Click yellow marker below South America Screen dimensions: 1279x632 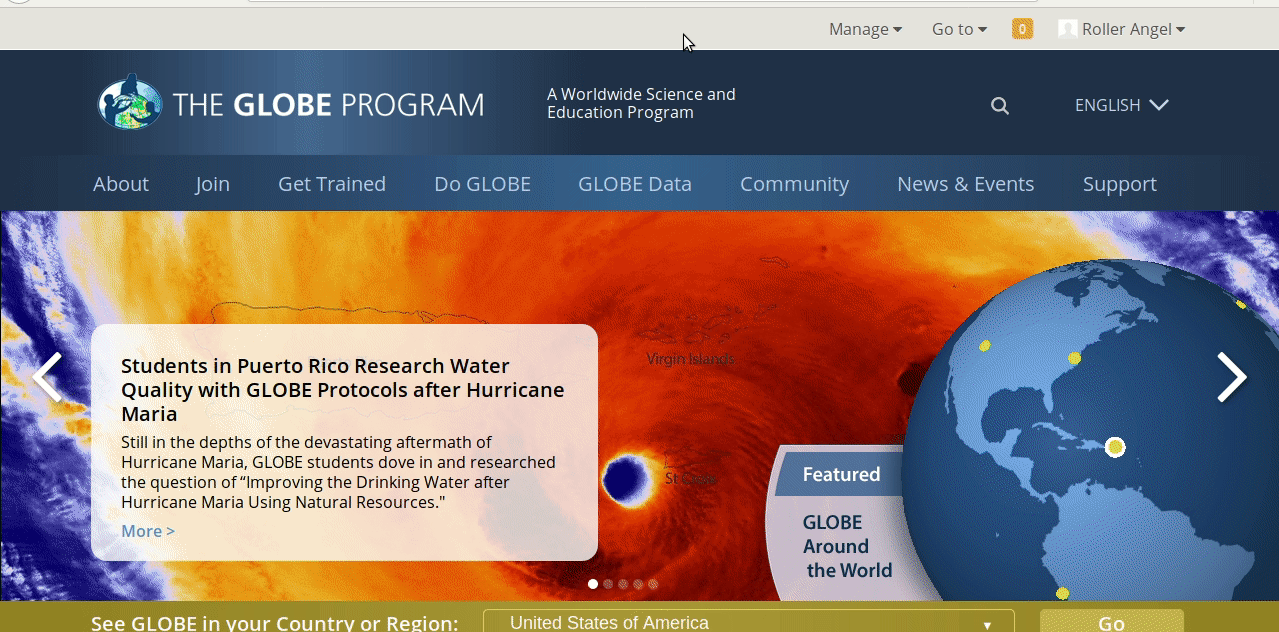pyautogui.click(x=1062, y=593)
